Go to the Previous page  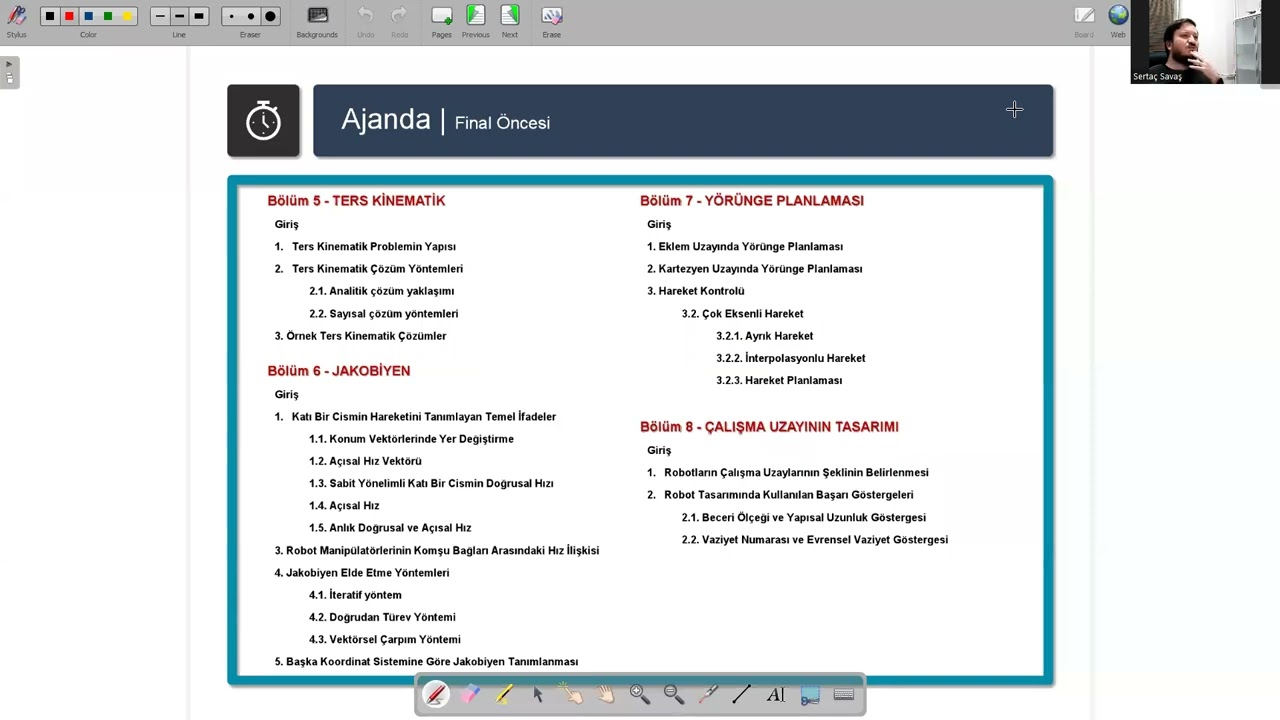(x=475, y=21)
